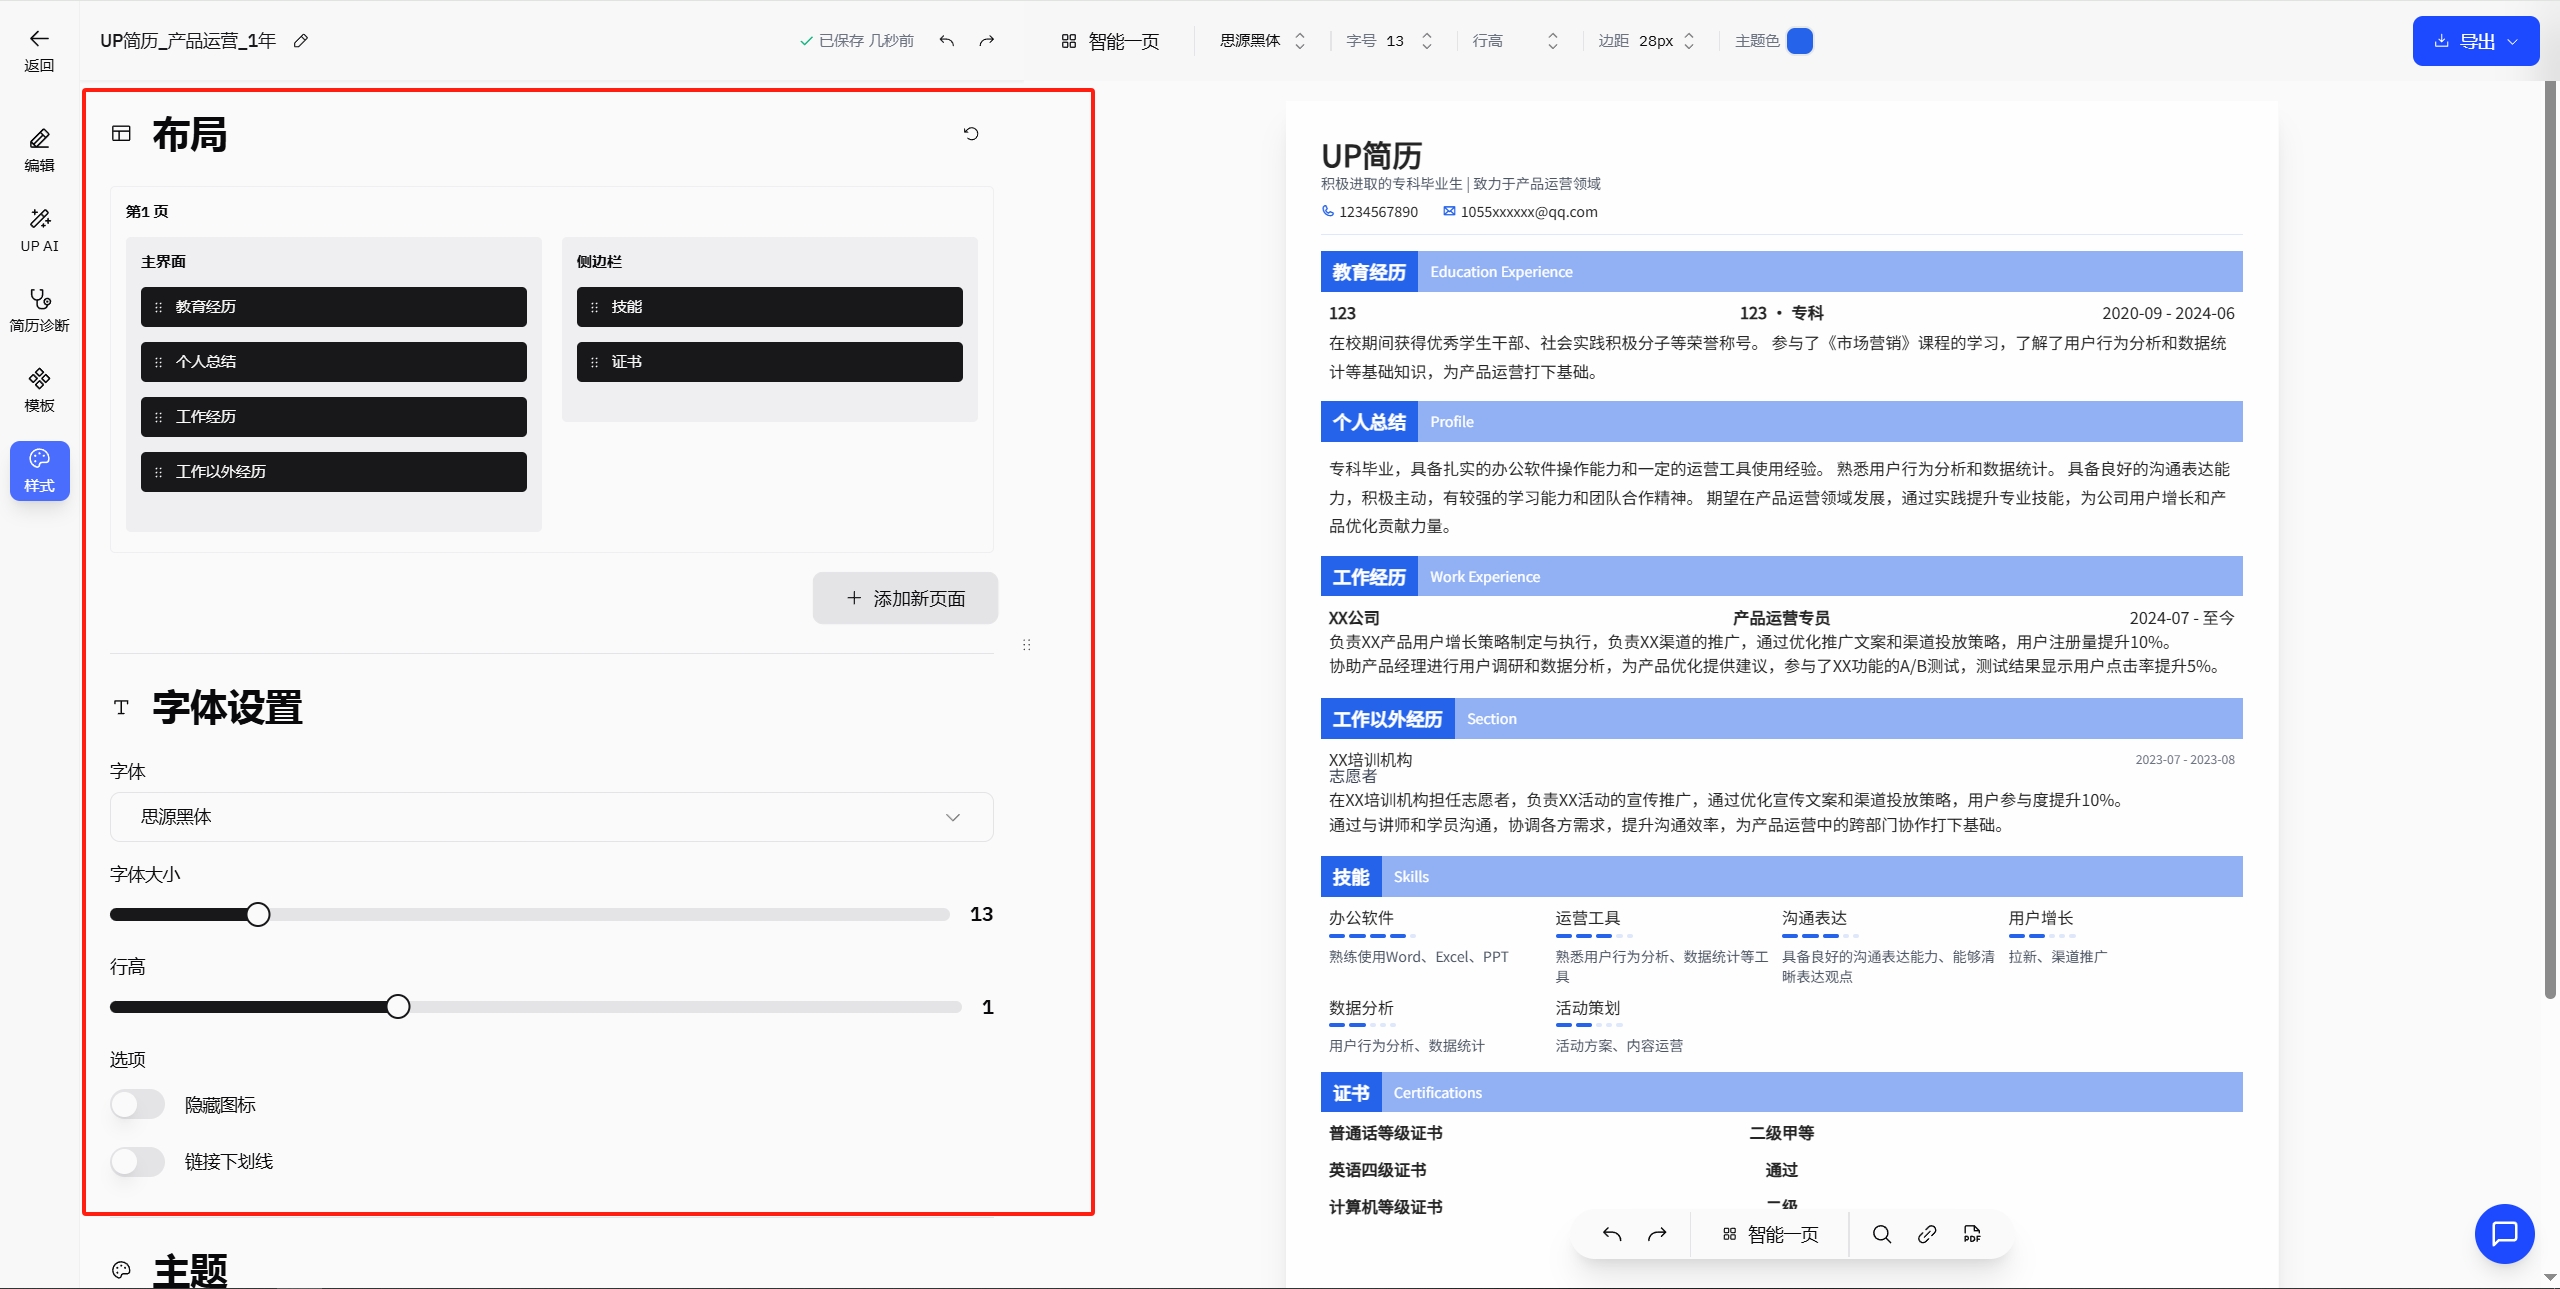Click the magnifier zoom icon in floating bar
Viewport: 2560px width, 1289px height.
coord(1881,1234)
